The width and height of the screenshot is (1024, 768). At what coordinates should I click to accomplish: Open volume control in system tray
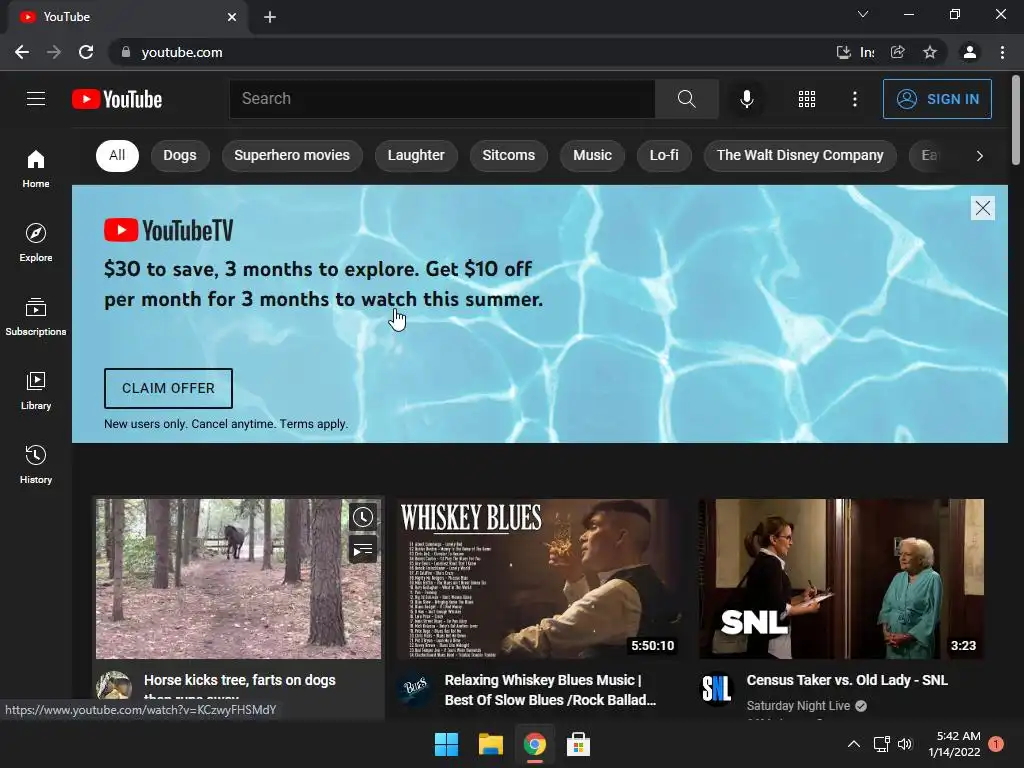tap(905, 744)
